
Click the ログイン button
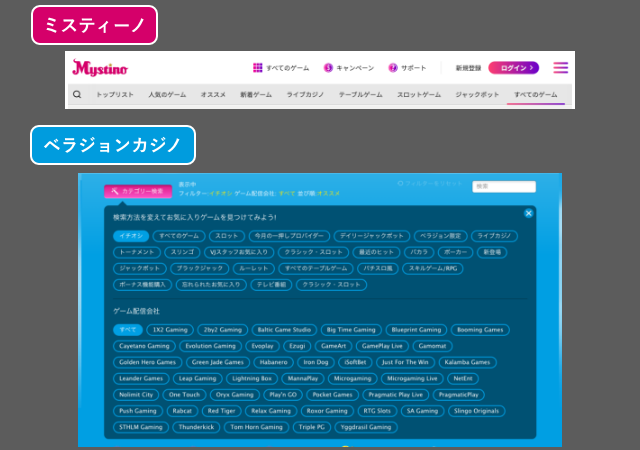click(x=513, y=68)
